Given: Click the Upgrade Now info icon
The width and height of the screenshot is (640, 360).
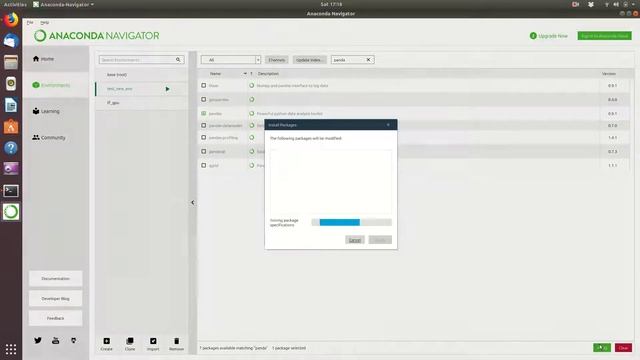Looking at the screenshot, I should [x=533, y=36].
